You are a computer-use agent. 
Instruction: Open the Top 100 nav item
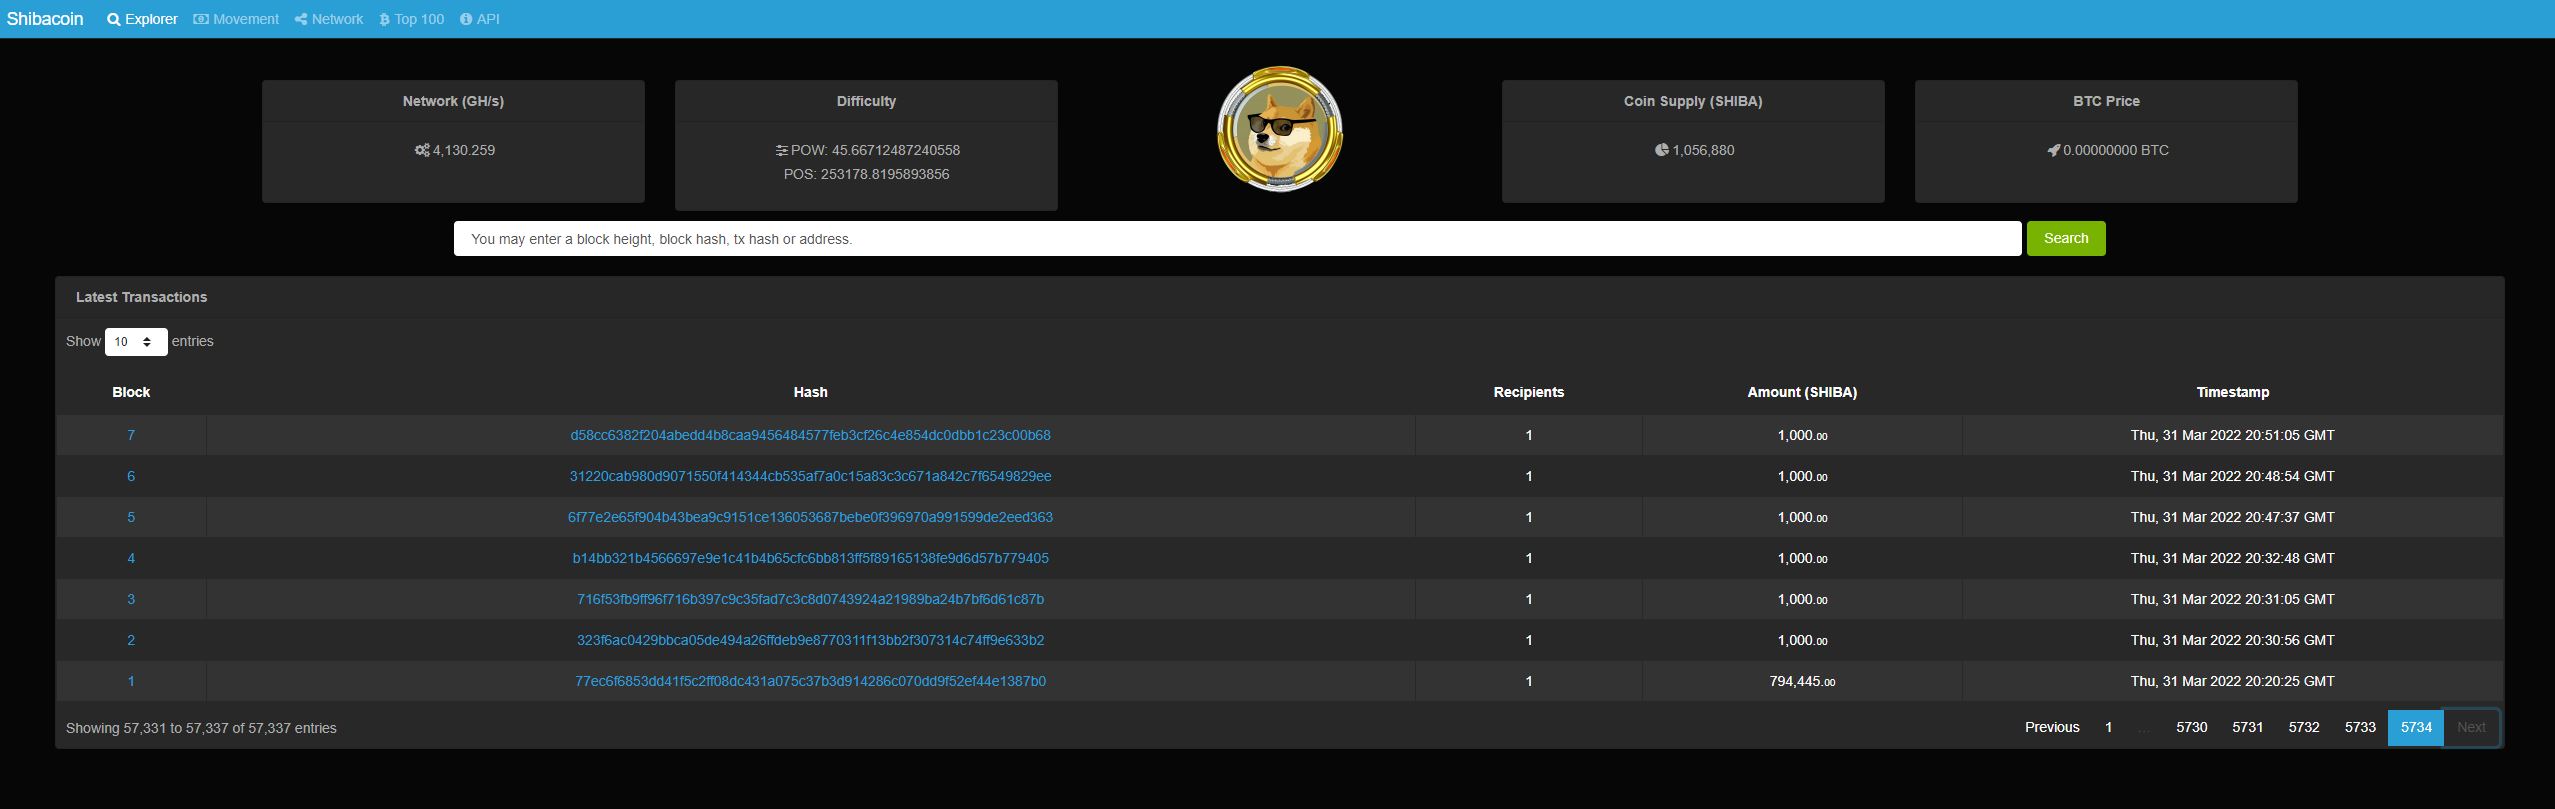pos(411,19)
